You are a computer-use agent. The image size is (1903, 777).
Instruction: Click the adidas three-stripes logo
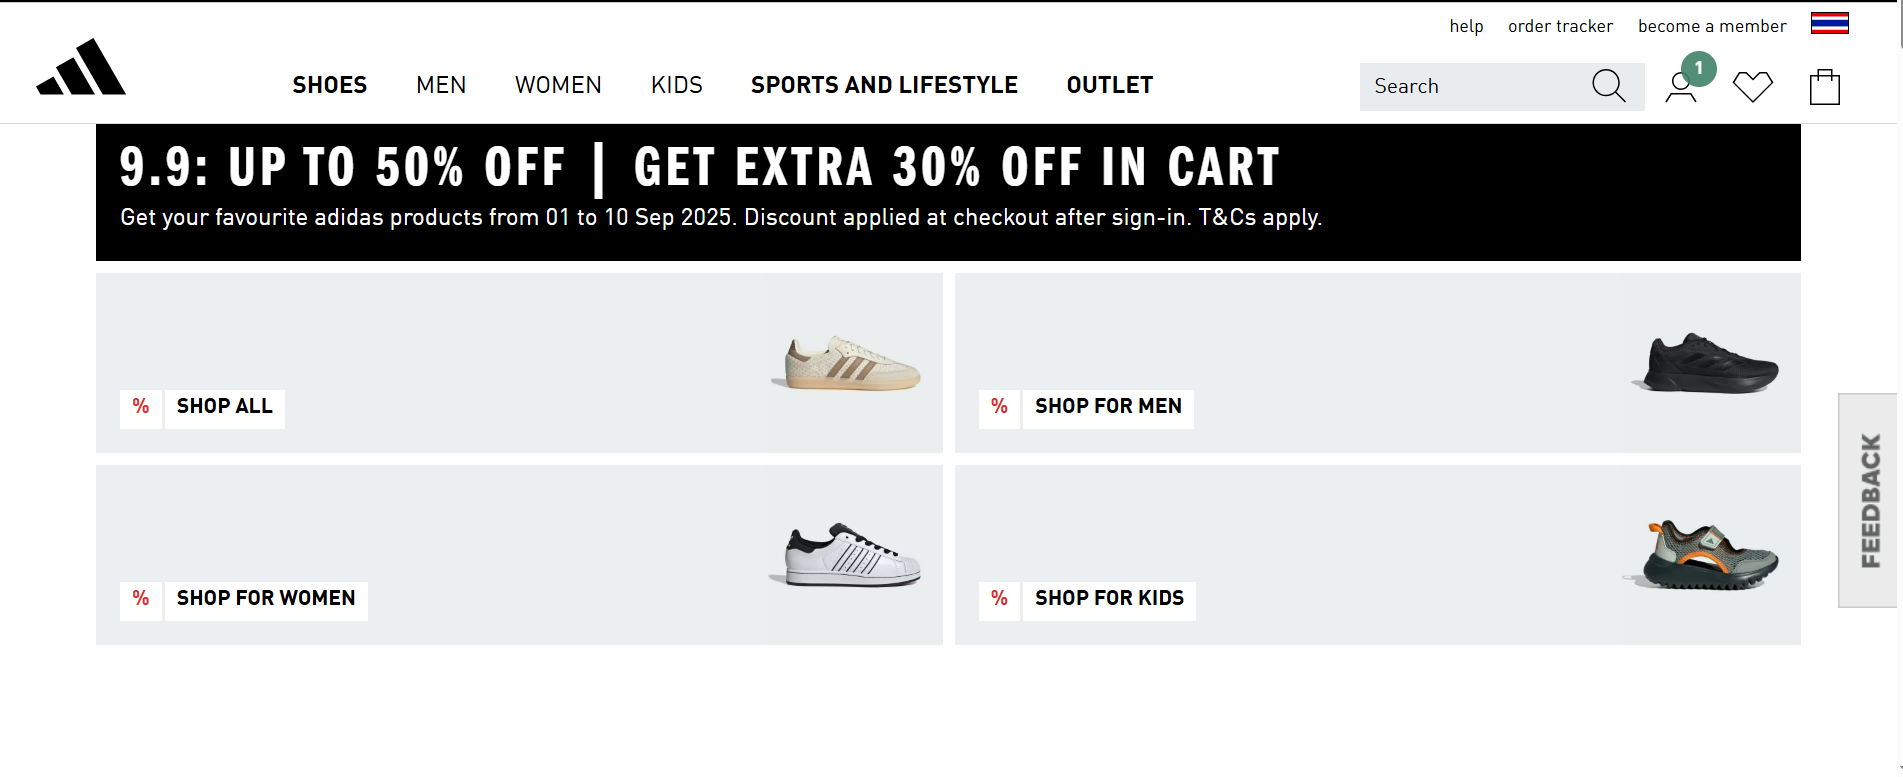(81, 68)
